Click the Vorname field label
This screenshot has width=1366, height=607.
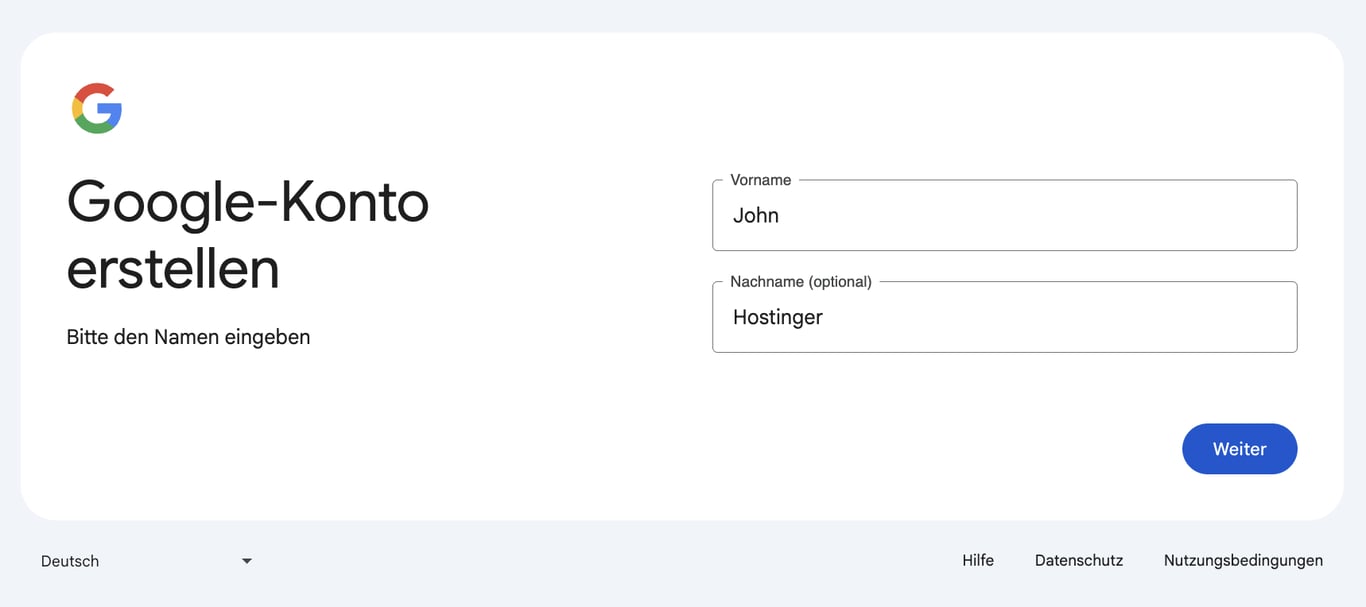(759, 180)
